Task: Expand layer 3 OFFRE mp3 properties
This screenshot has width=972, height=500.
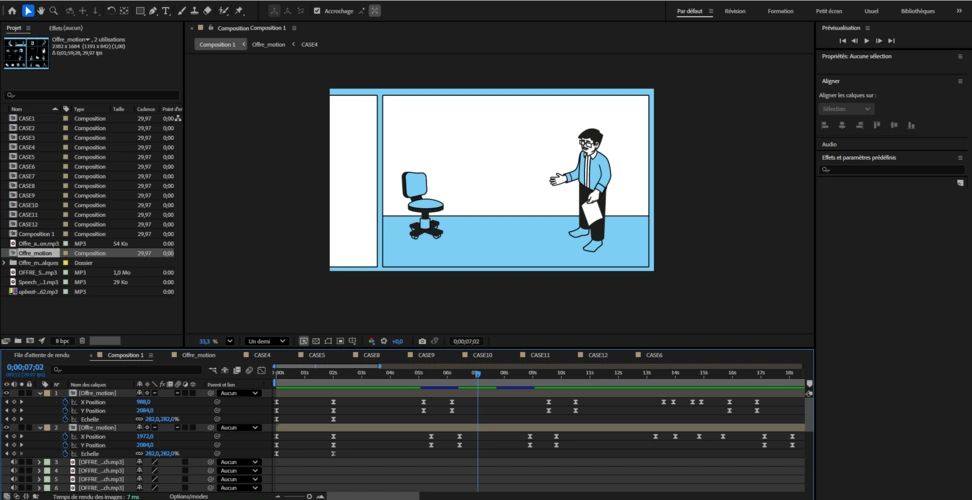Action: tap(39, 462)
